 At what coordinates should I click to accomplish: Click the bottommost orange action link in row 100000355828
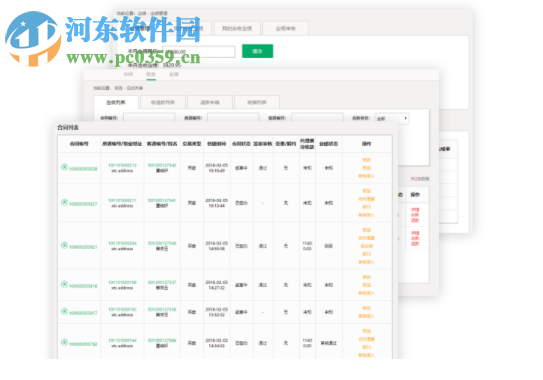pos(366,176)
